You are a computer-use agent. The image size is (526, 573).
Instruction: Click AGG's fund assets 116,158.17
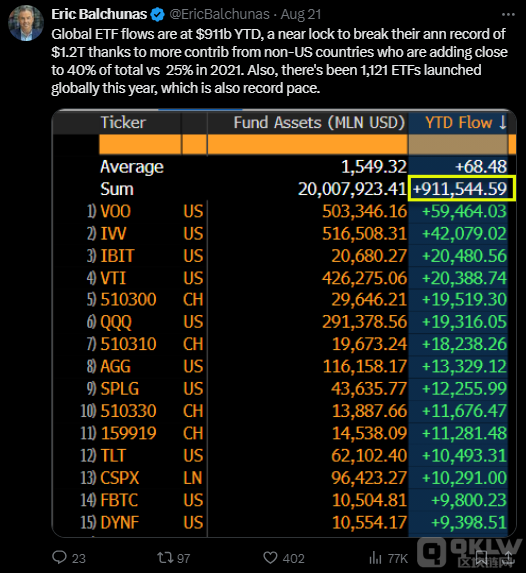click(x=364, y=367)
